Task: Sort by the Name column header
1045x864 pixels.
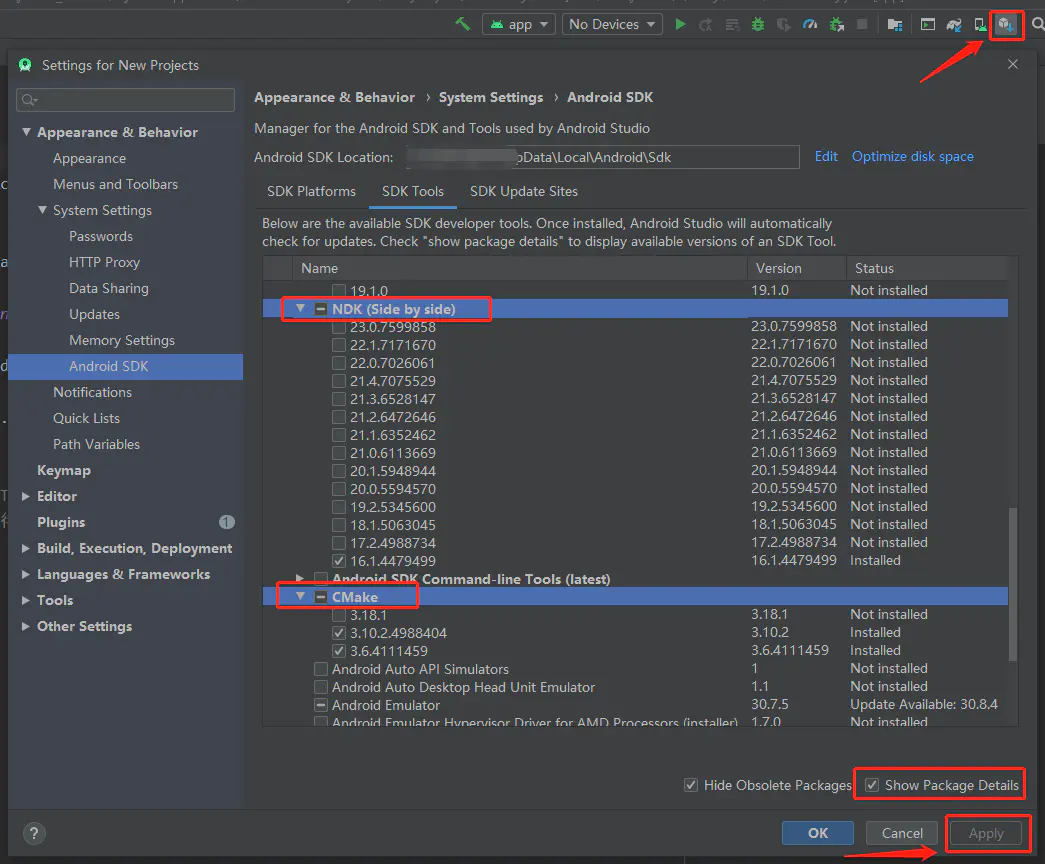Action: pos(520,268)
